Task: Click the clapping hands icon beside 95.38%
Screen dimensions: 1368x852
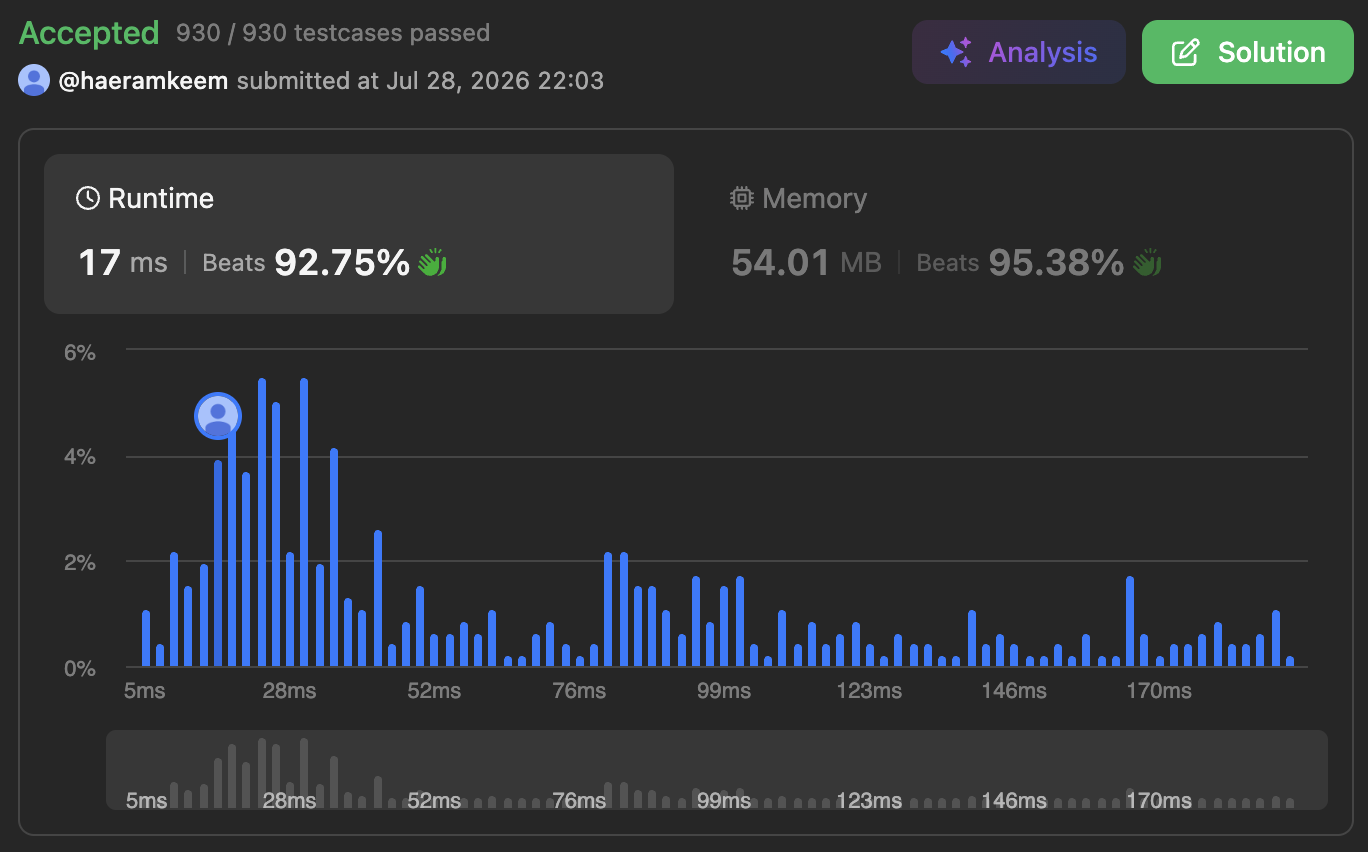Action: (1146, 263)
